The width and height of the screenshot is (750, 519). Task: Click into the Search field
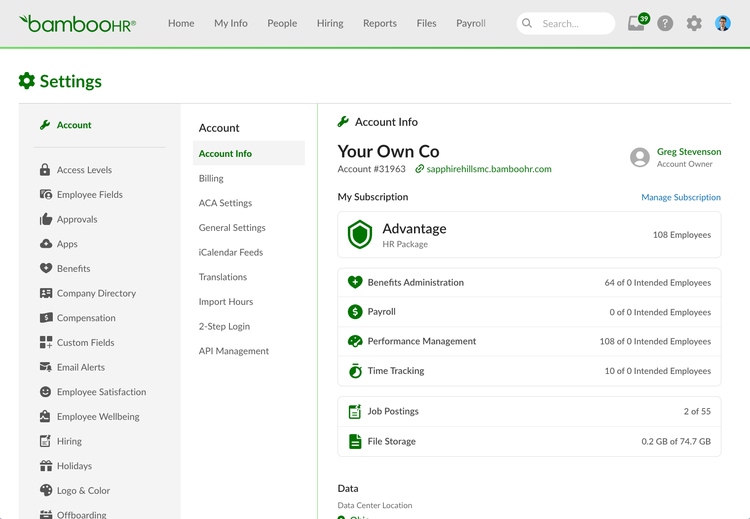click(x=566, y=23)
